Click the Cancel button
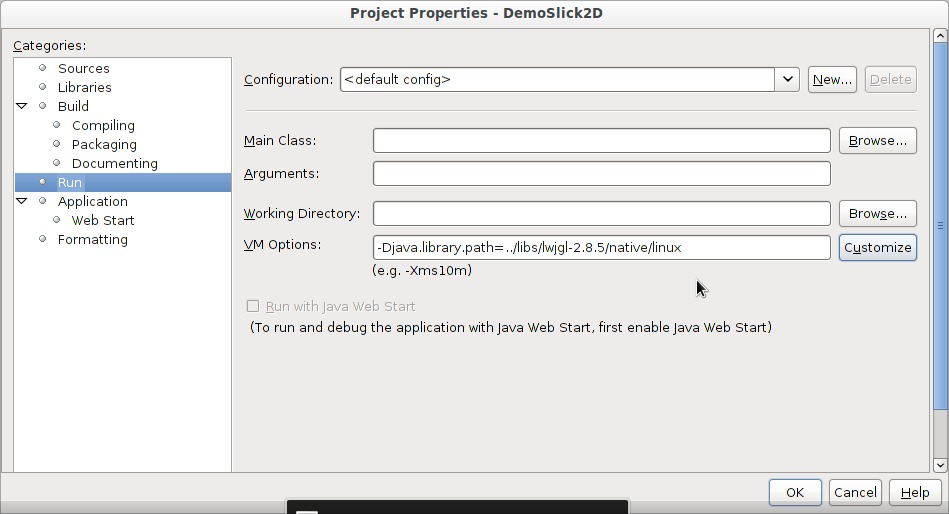 click(855, 493)
